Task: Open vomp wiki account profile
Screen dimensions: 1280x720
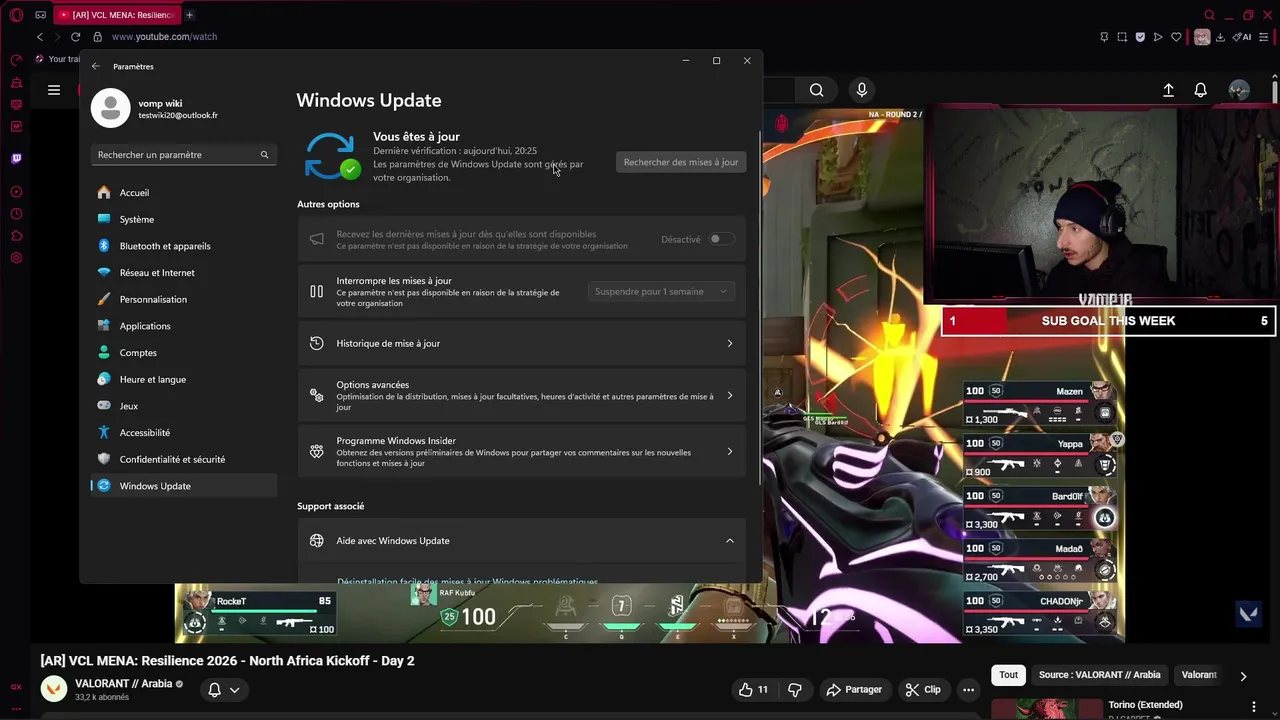Action: [155, 108]
